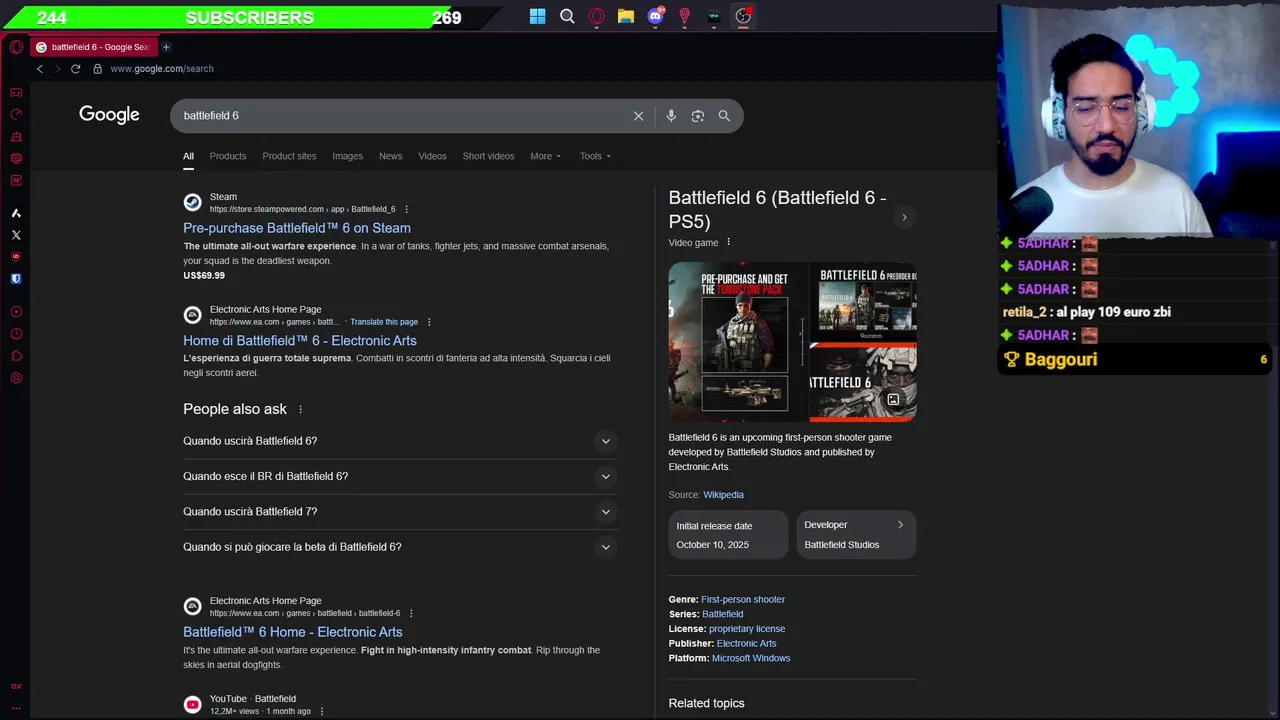Image resolution: width=1280 pixels, height=720 pixels.
Task: Open the History clock sidebar icon
Action: pos(16,334)
